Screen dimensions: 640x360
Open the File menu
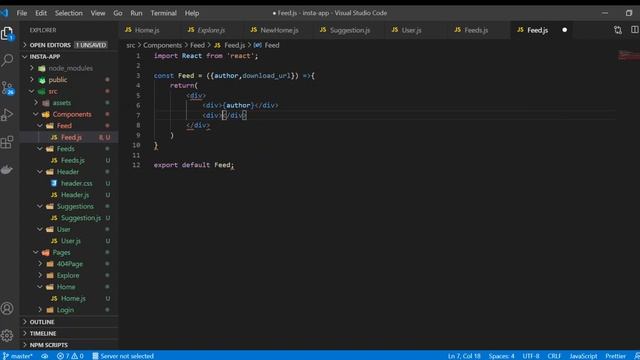22,13
